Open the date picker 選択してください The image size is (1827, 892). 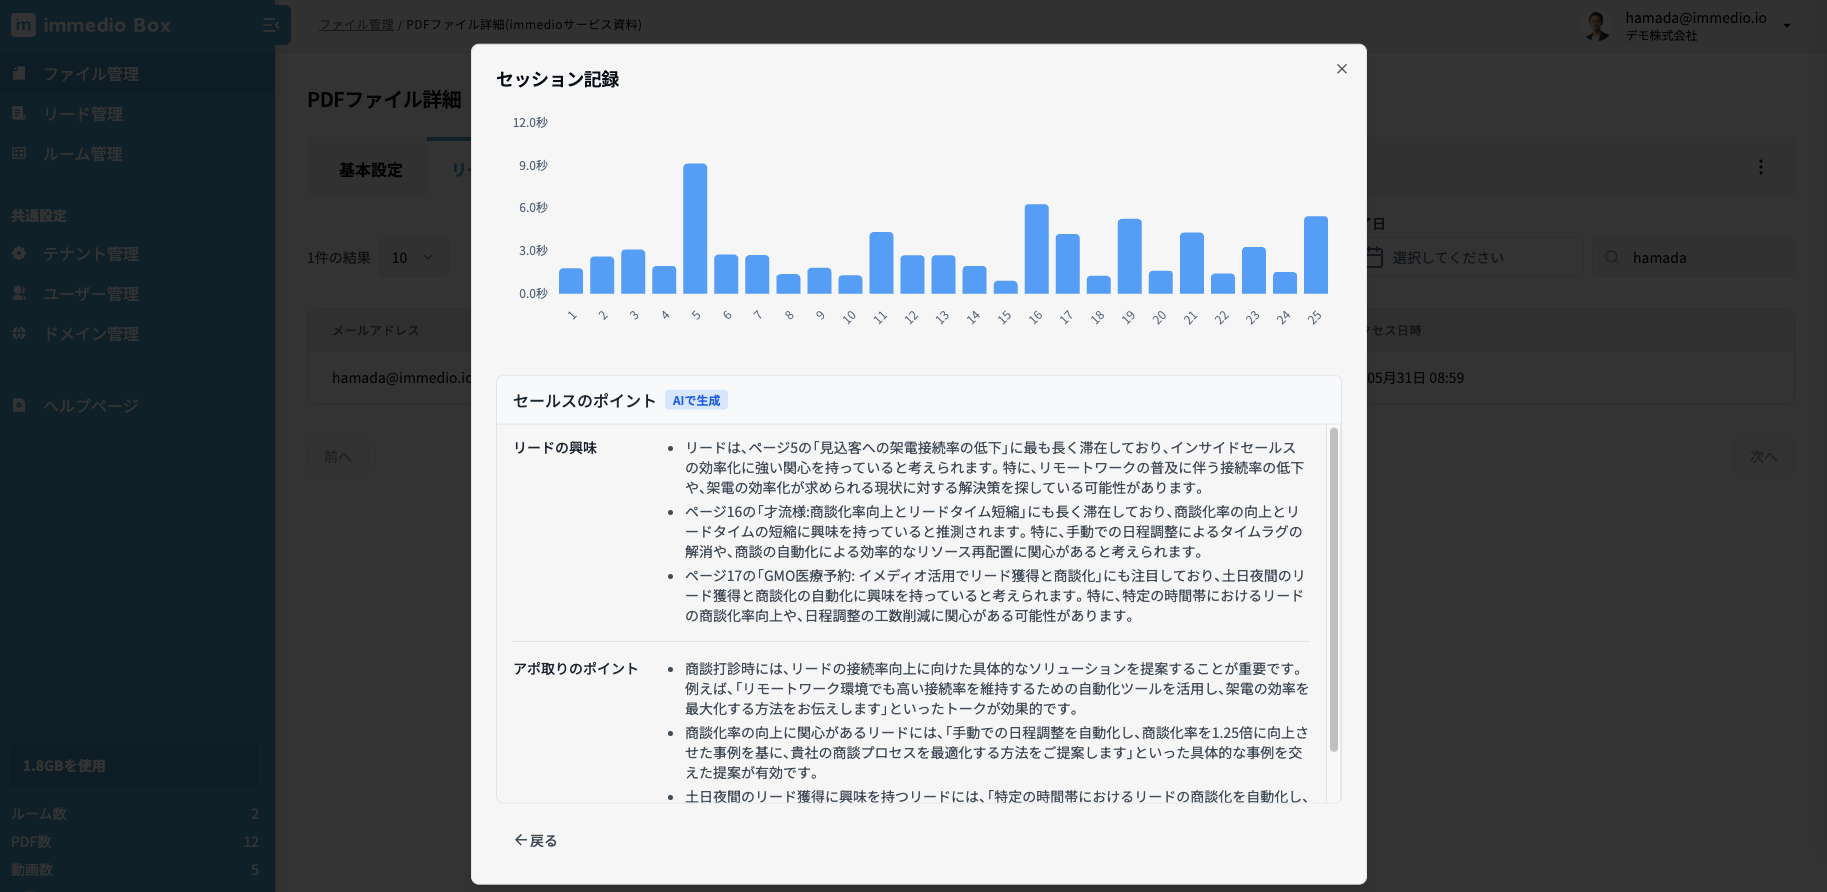pos(1470,258)
